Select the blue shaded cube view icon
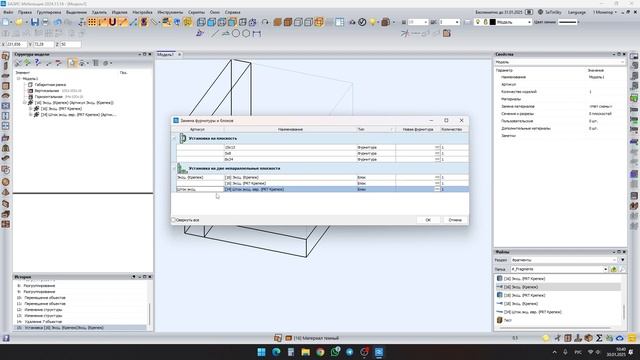 click(x=211, y=22)
